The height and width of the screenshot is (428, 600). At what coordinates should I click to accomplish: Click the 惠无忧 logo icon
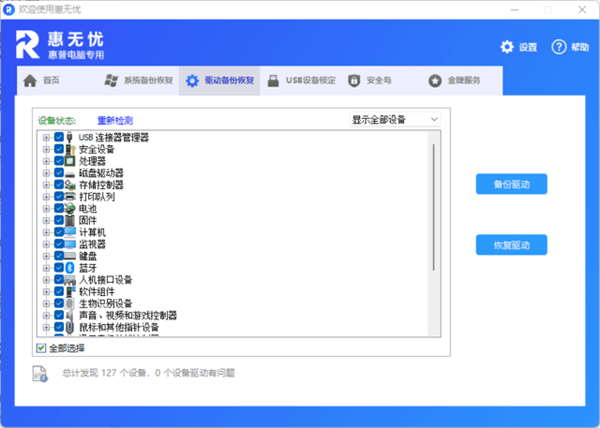29,44
